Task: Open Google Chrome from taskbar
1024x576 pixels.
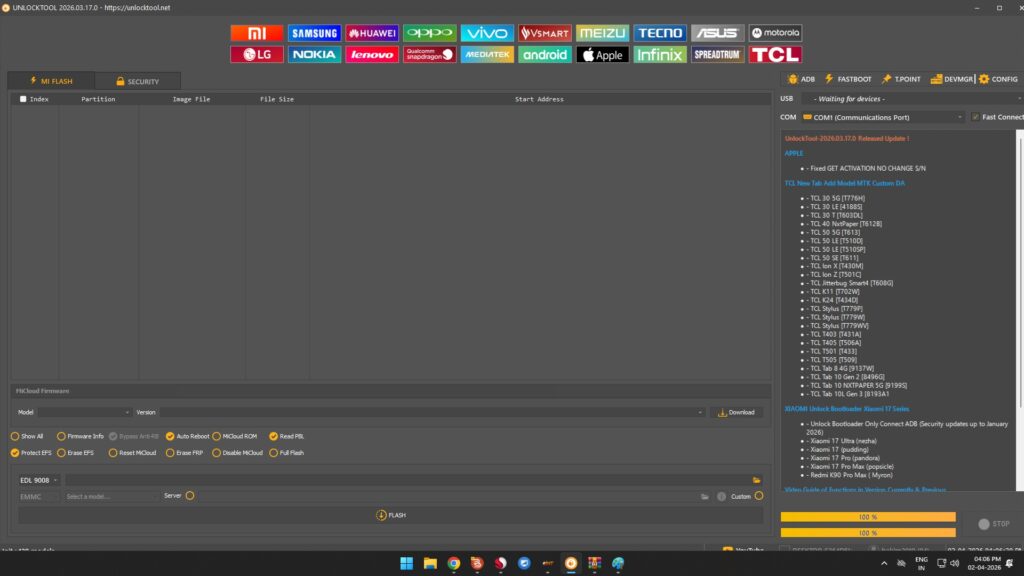Action: click(x=453, y=563)
